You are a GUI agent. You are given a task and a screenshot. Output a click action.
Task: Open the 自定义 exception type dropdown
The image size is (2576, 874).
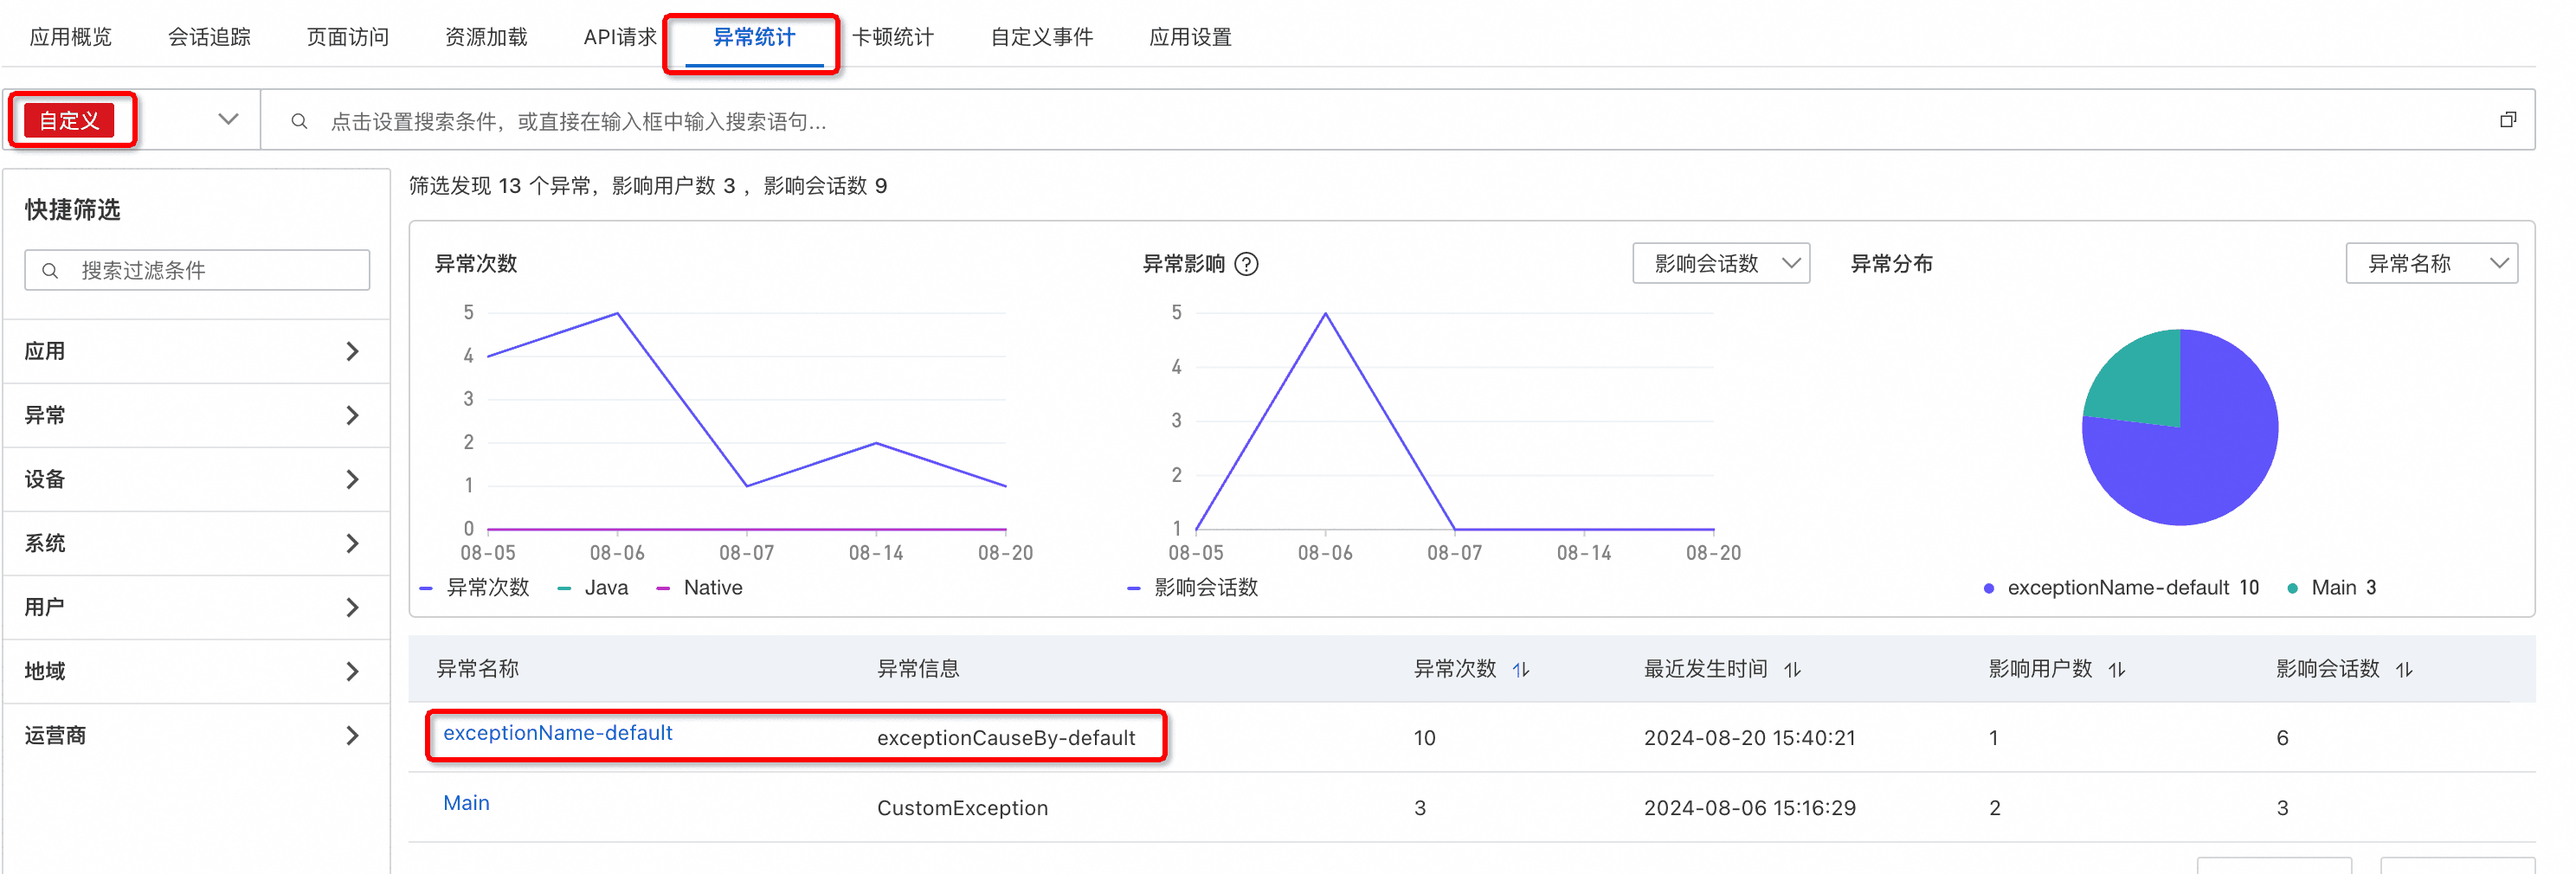pyautogui.click(x=228, y=120)
